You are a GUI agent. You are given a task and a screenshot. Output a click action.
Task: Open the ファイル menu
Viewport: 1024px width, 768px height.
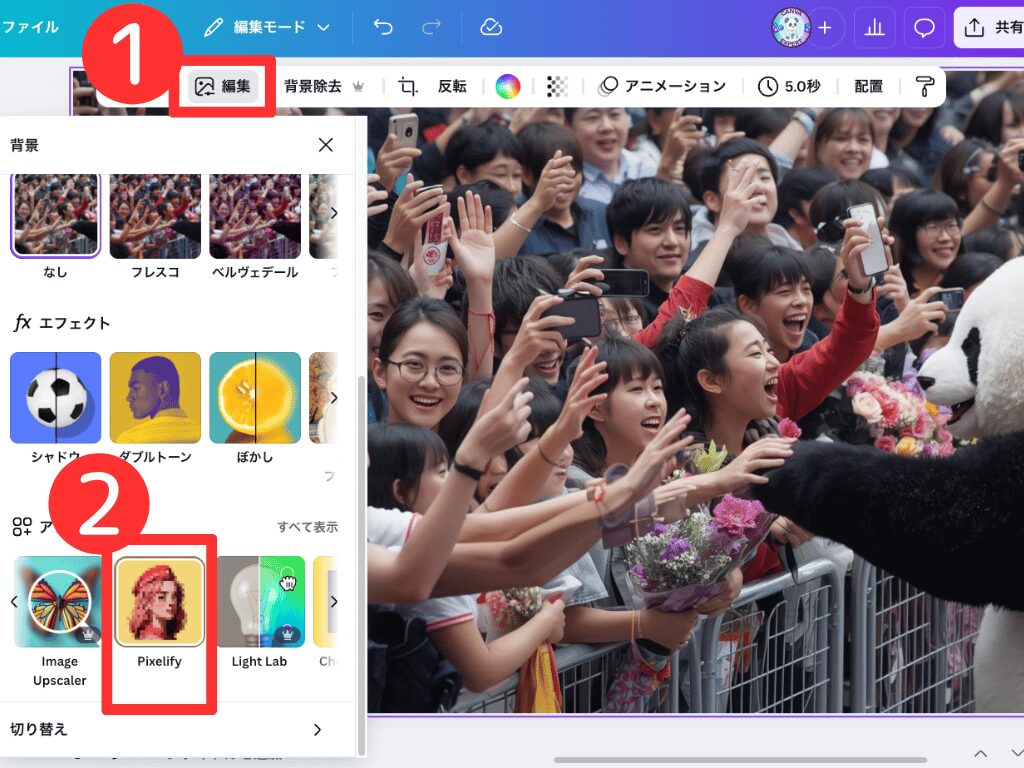pos(30,27)
